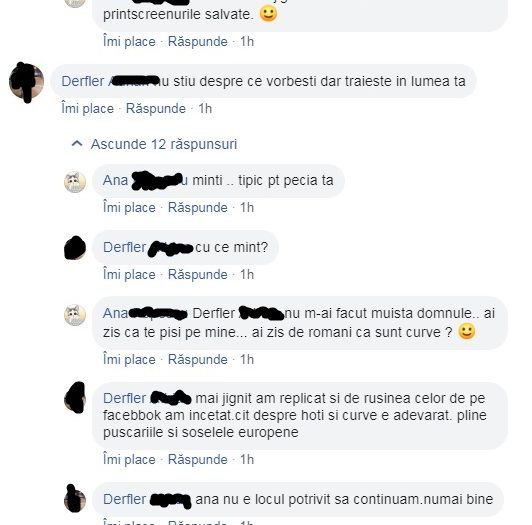Image resolution: width=532 pixels, height=525 pixels.
Task: Reply to the 'cu ce mint?' comment
Action: click(x=198, y=275)
